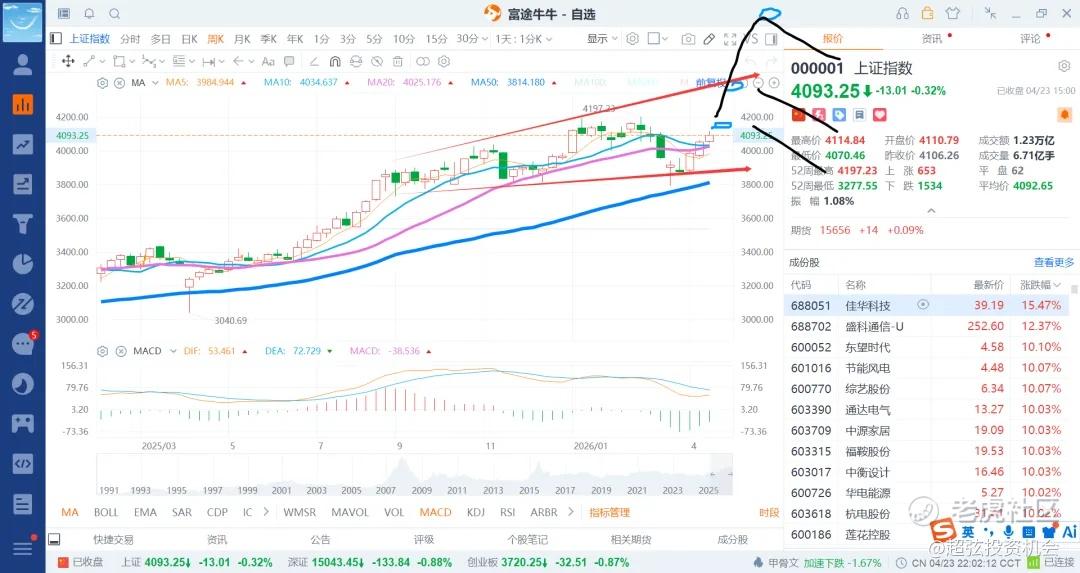Open notifications bell in title bar
Screen dimensions: 1080x573
[x=90, y=14]
